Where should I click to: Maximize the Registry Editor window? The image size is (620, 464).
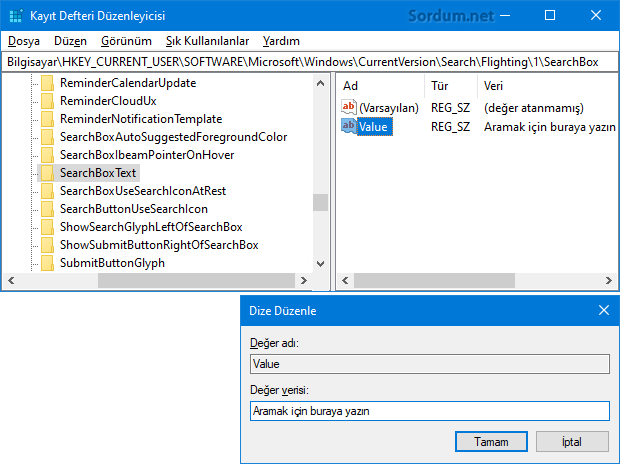pos(550,15)
